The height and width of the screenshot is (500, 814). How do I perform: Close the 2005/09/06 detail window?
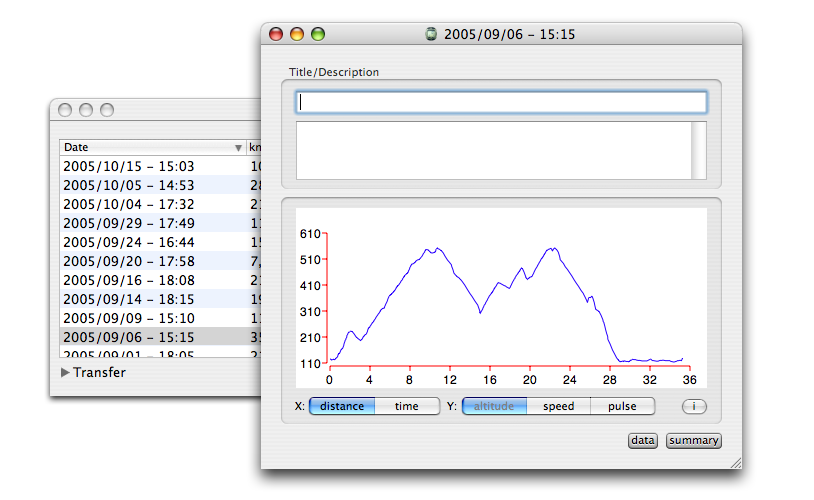[x=276, y=34]
